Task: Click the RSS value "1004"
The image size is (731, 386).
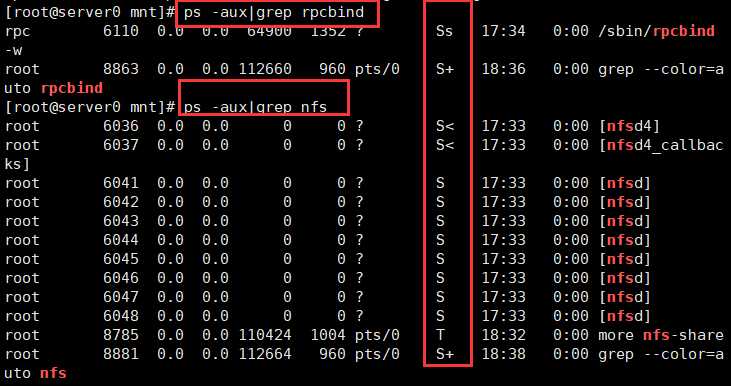Action: point(328,335)
